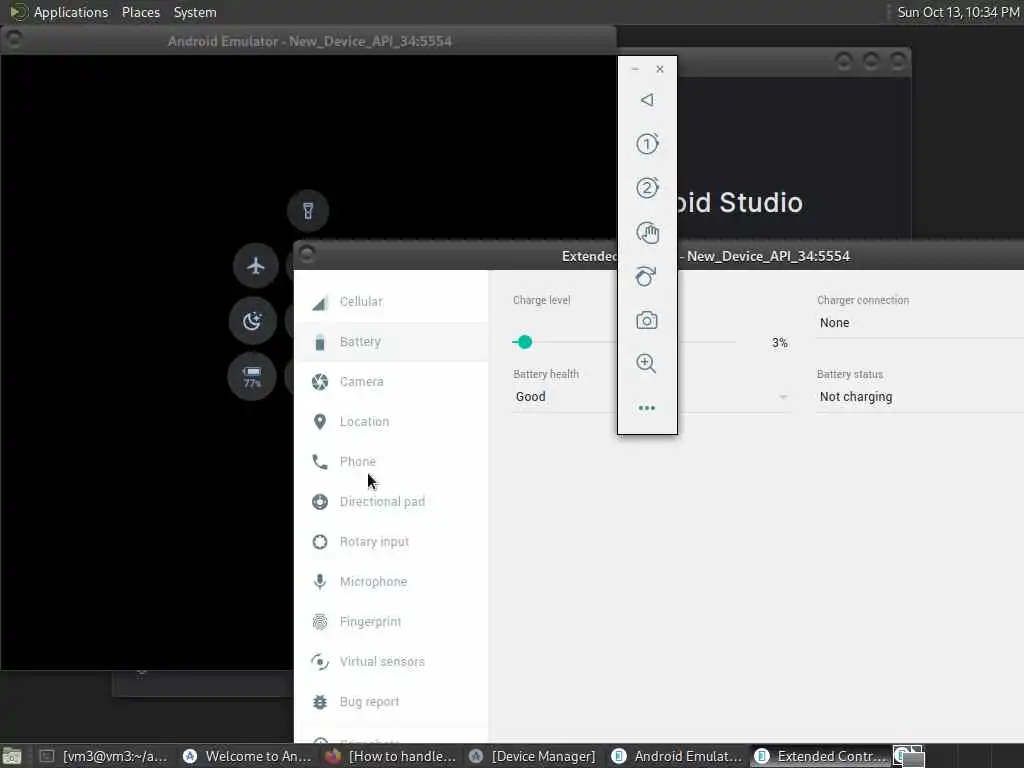Tap the battery 77% tile in emulator
Image resolution: width=1024 pixels, height=768 pixels.
click(x=252, y=377)
